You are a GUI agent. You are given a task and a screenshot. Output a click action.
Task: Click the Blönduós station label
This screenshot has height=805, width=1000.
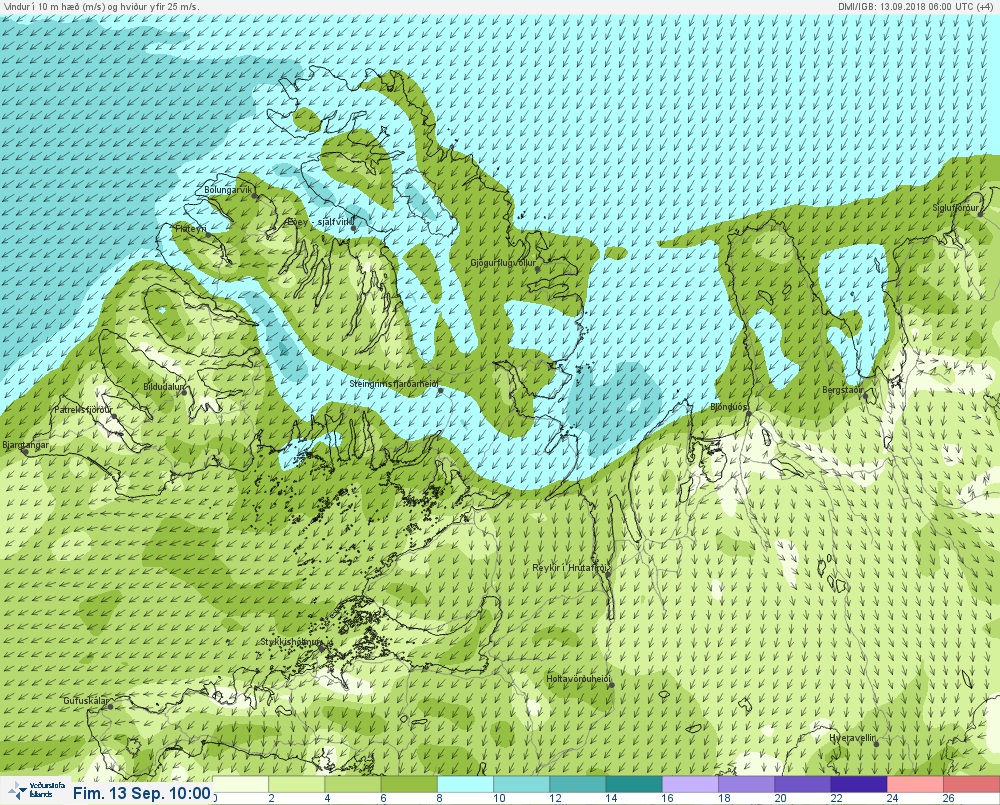click(728, 406)
